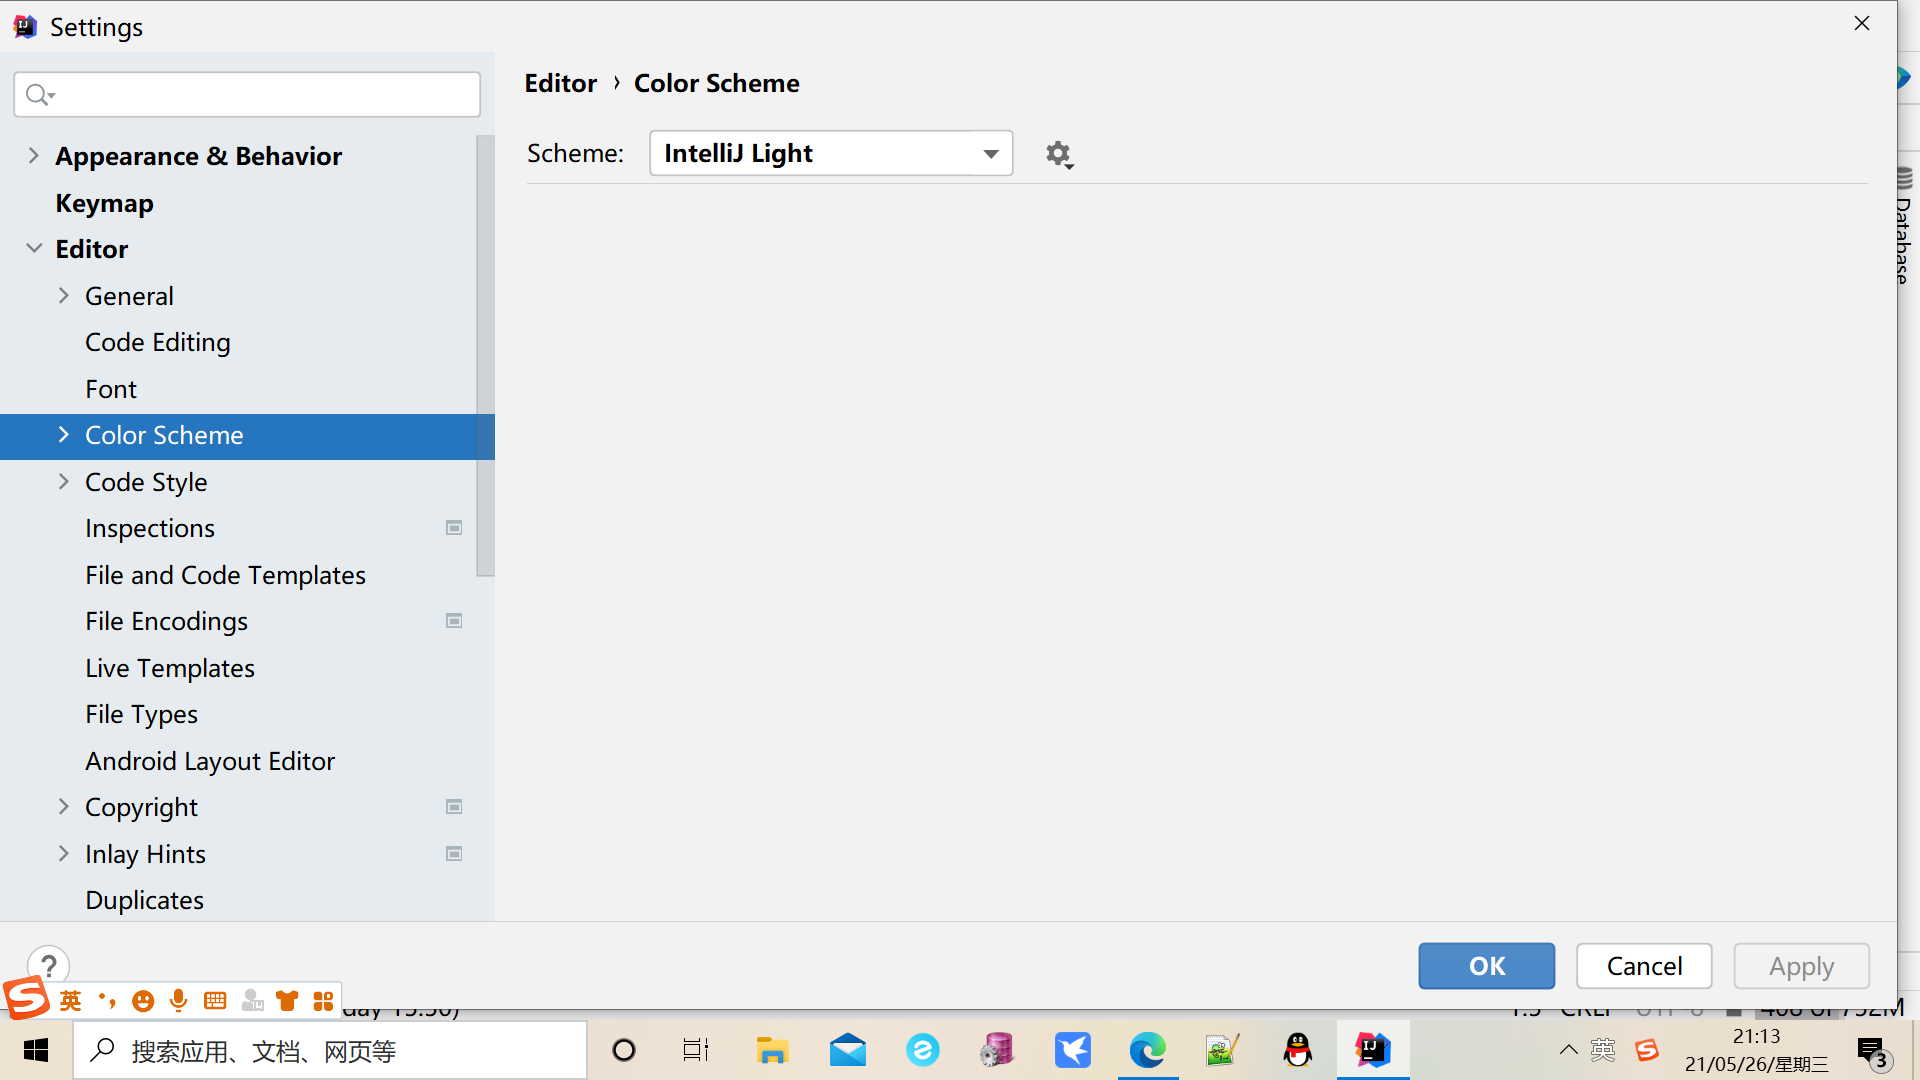The image size is (1920, 1080).
Task: Expand the Color Scheme node arrow
Action: click(x=64, y=435)
